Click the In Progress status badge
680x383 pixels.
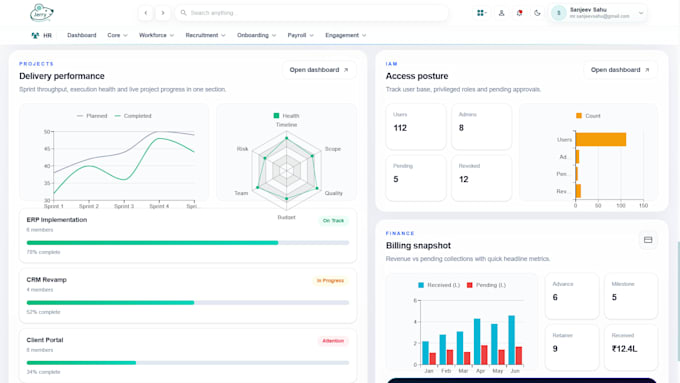click(x=330, y=281)
